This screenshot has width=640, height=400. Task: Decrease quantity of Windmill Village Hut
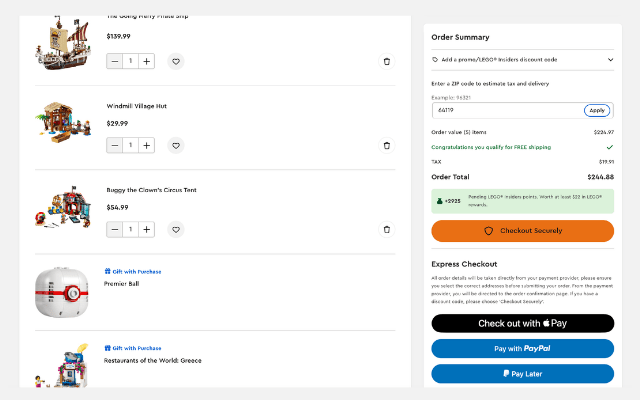pyautogui.click(x=115, y=145)
